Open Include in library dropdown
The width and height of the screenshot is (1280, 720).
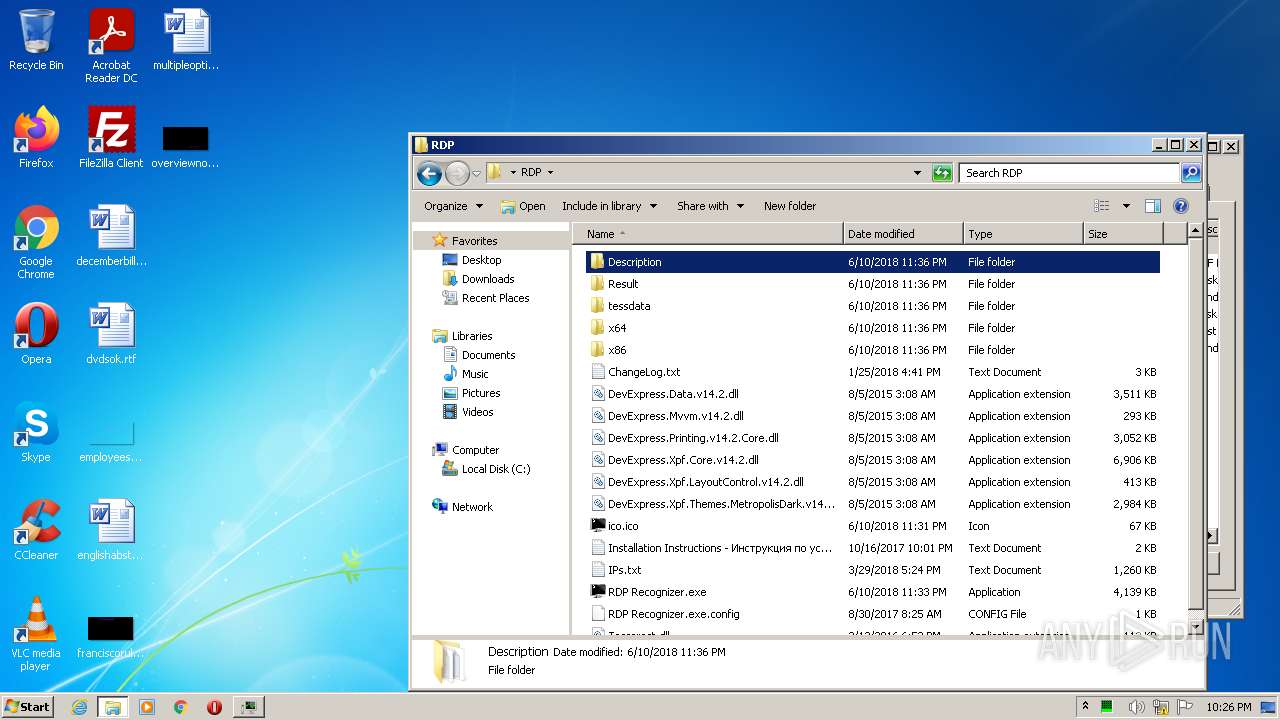click(x=609, y=206)
